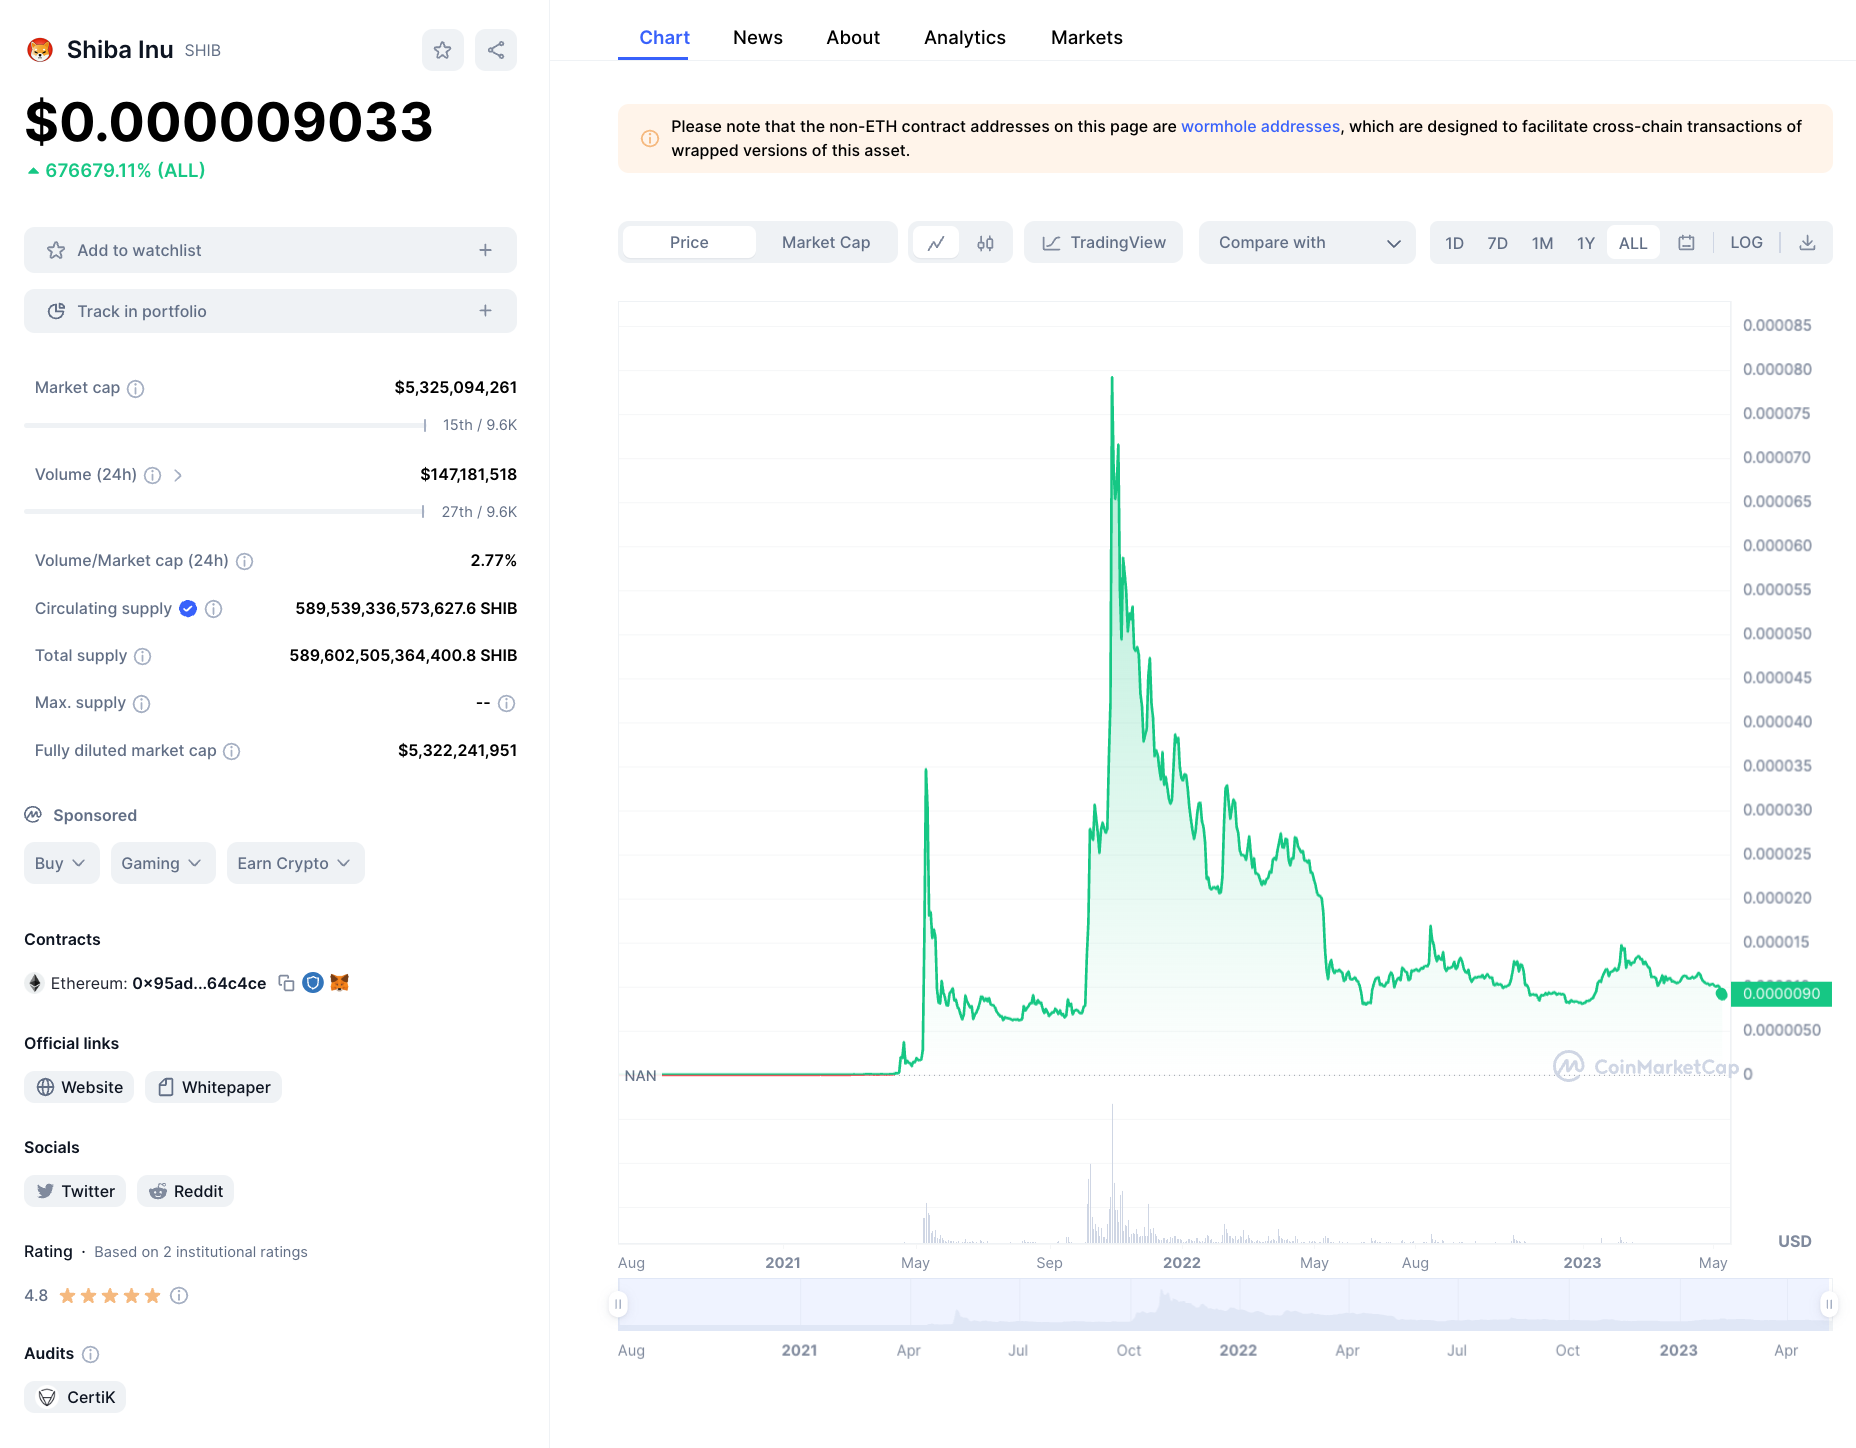Open the date range calendar picker
1856x1448 pixels.
1686,243
